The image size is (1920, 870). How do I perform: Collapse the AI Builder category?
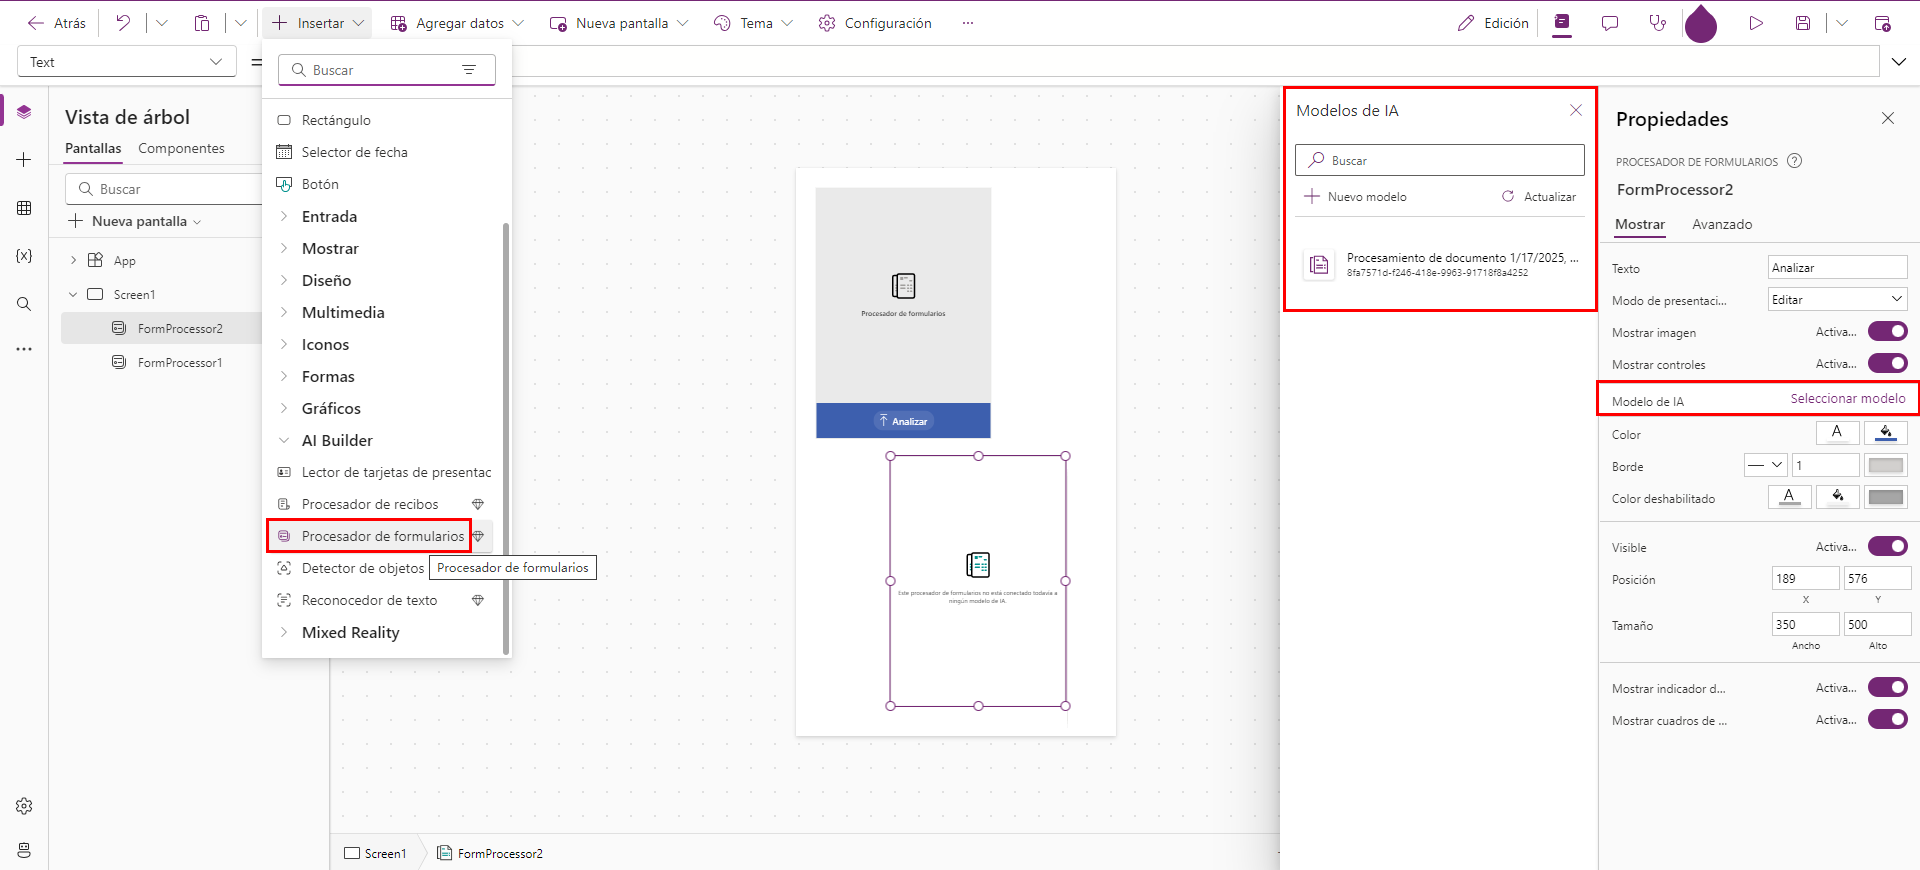click(284, 440)
